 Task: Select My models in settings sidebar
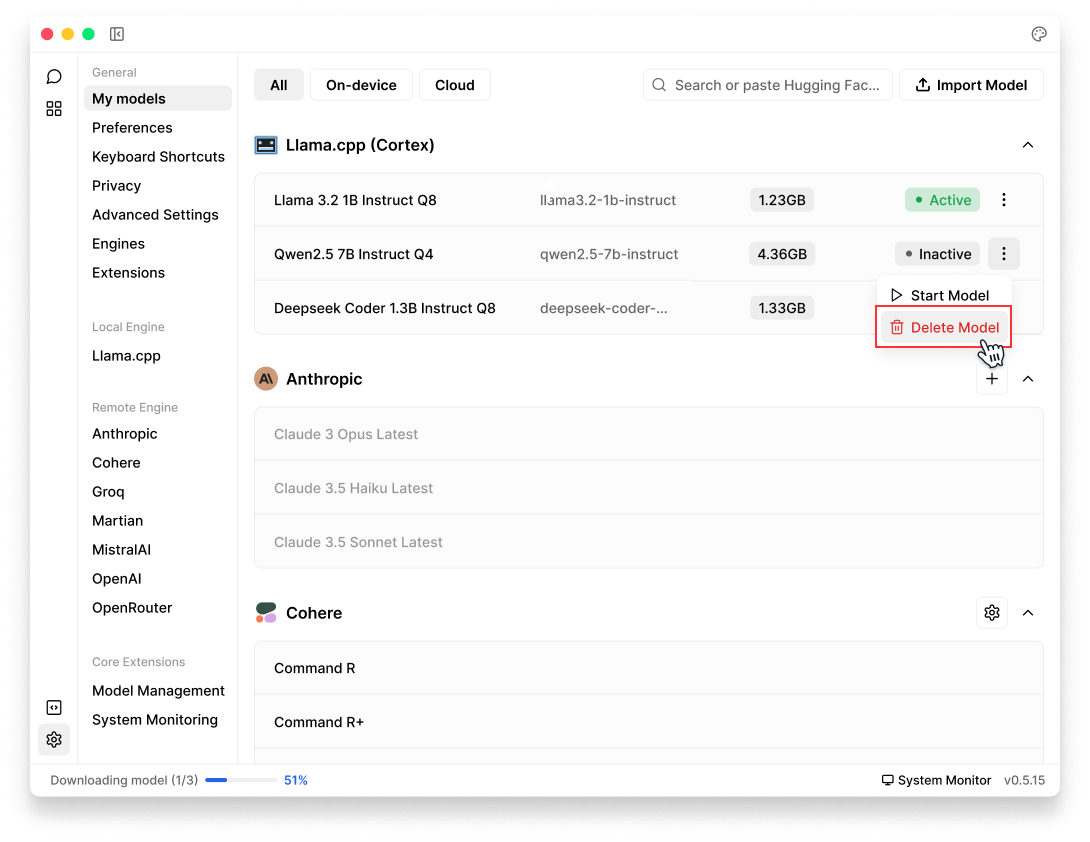tap(158, 99)
